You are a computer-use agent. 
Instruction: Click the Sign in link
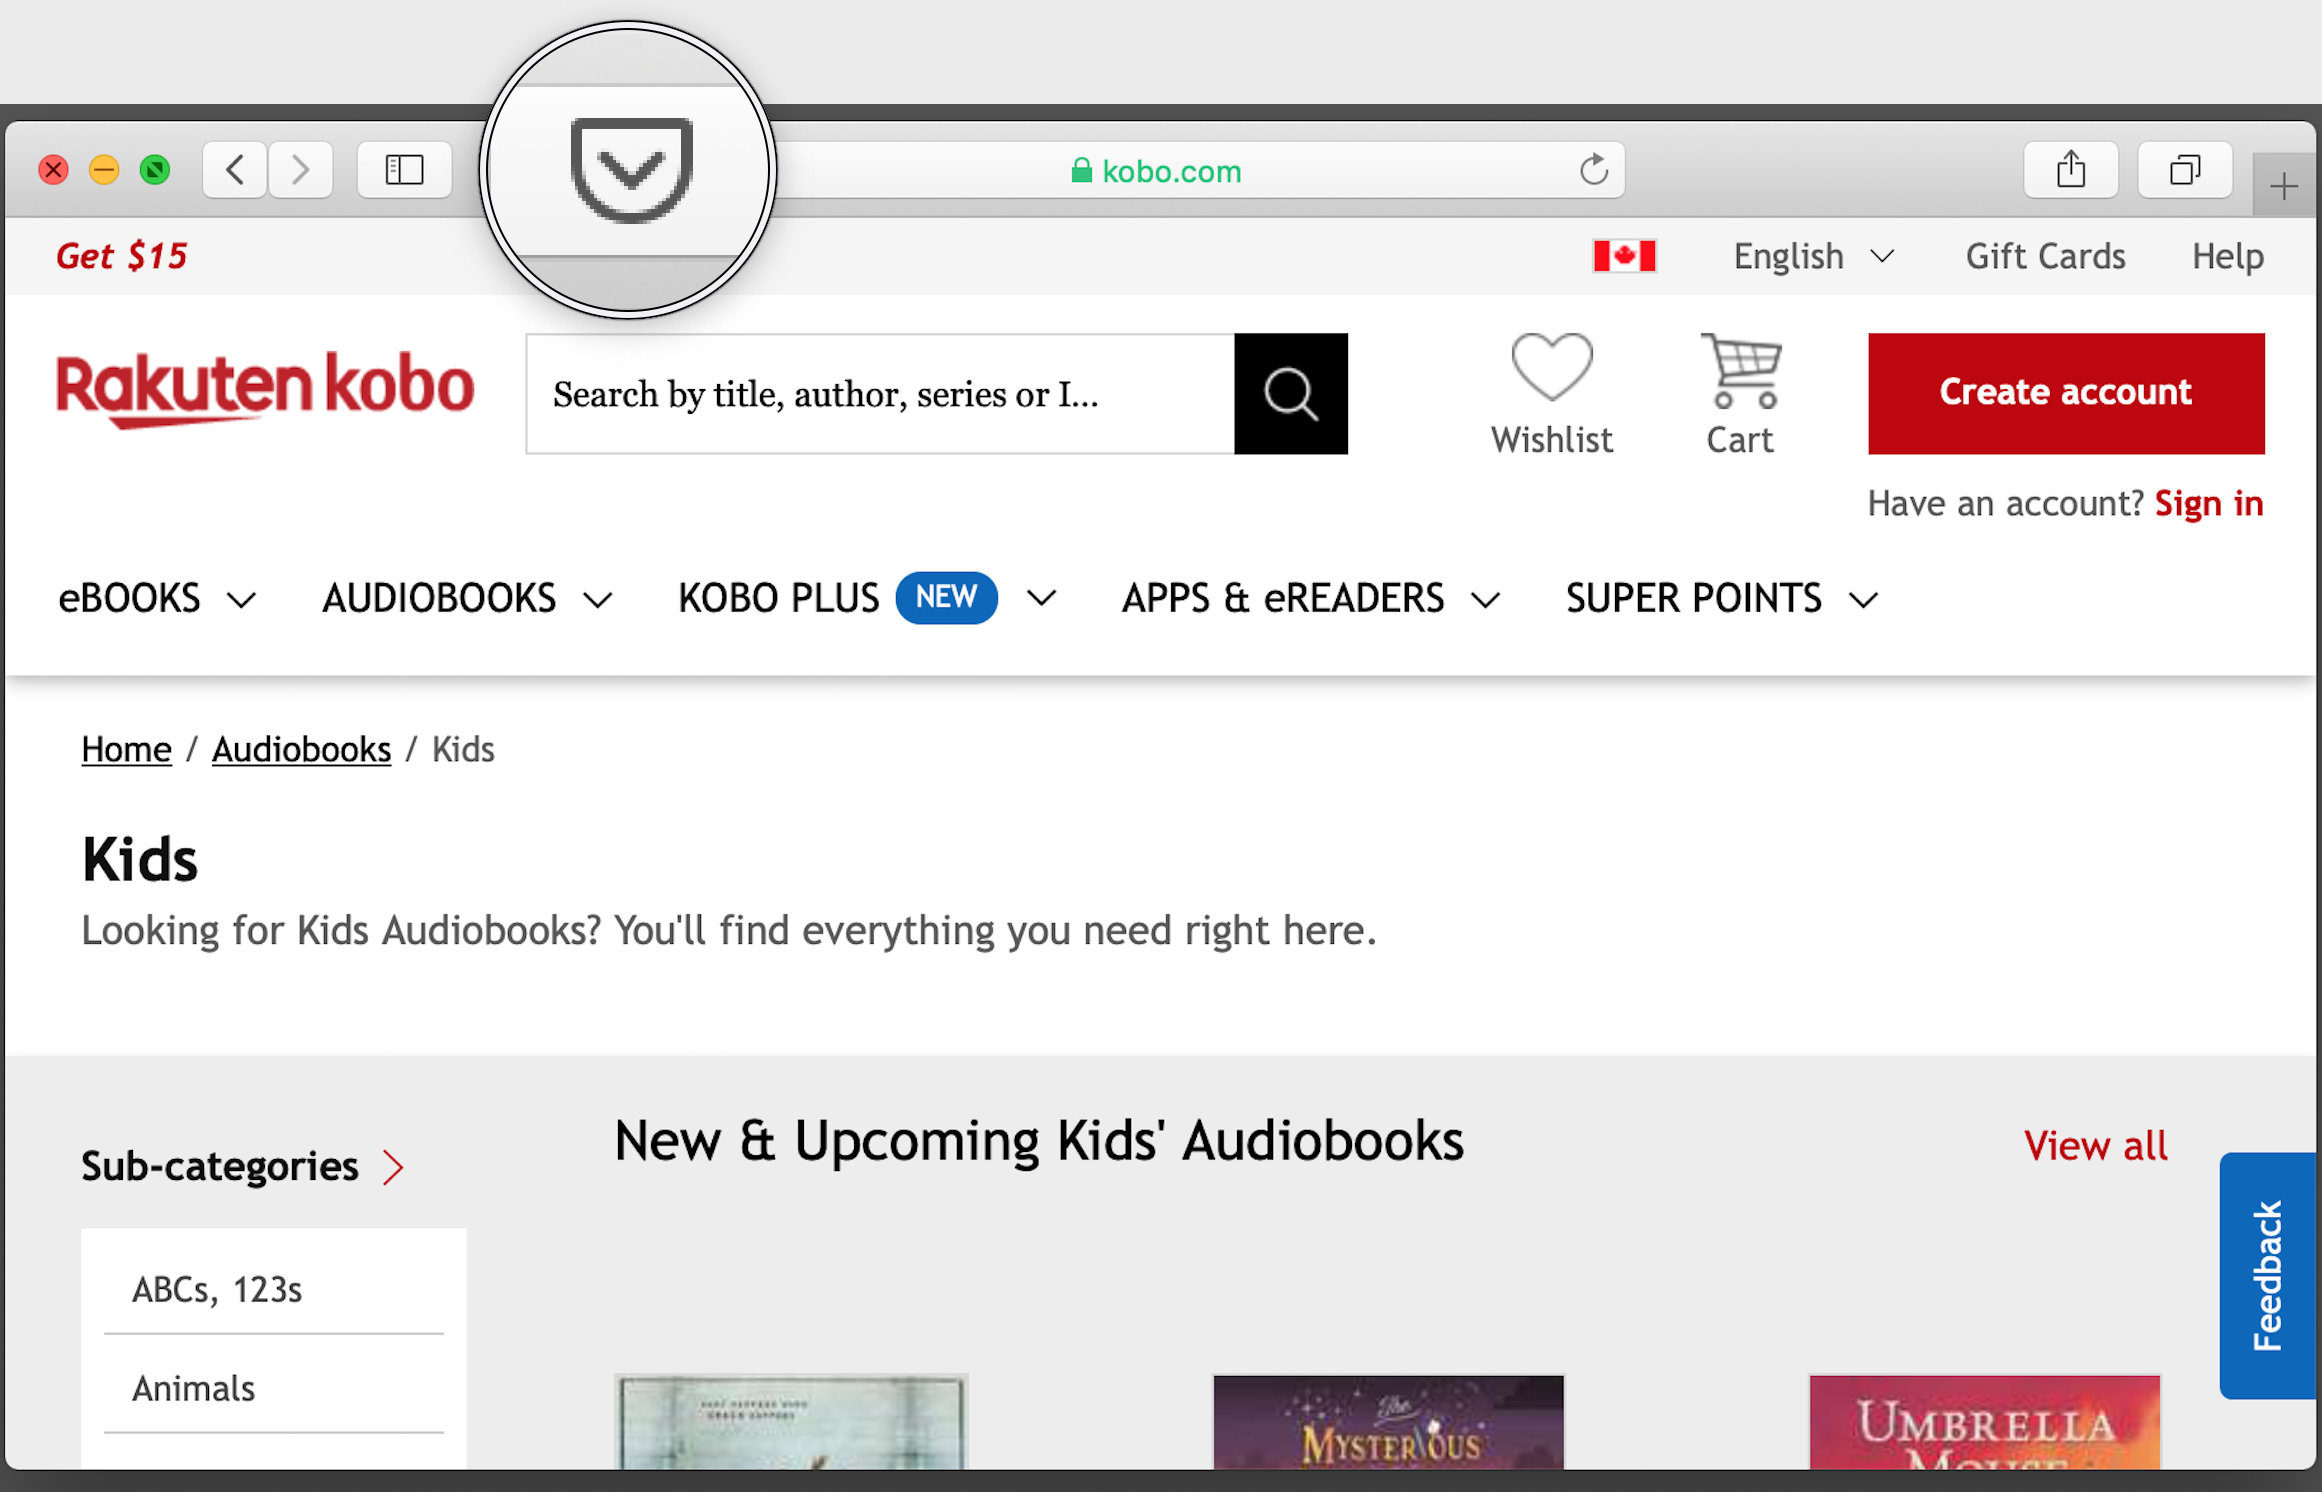click(x=2210, y=502)
